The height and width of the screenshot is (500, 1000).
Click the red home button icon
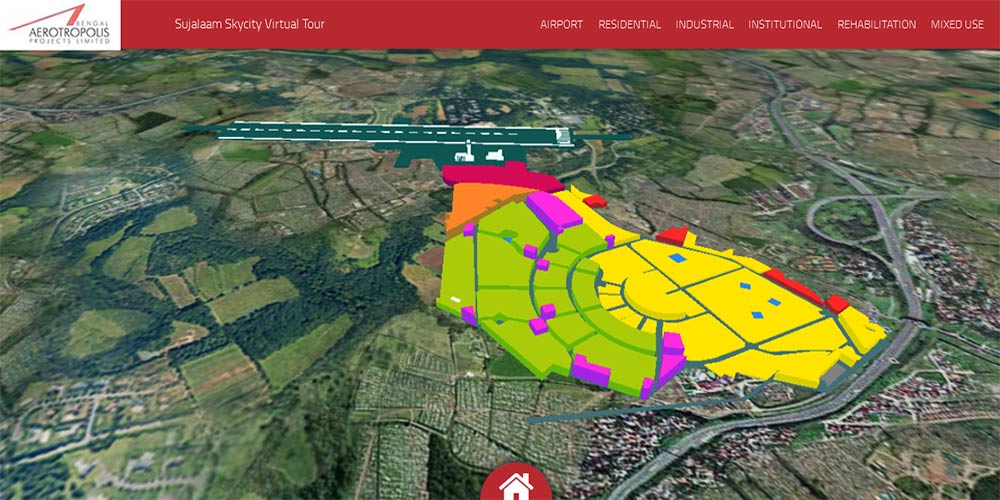516,483
